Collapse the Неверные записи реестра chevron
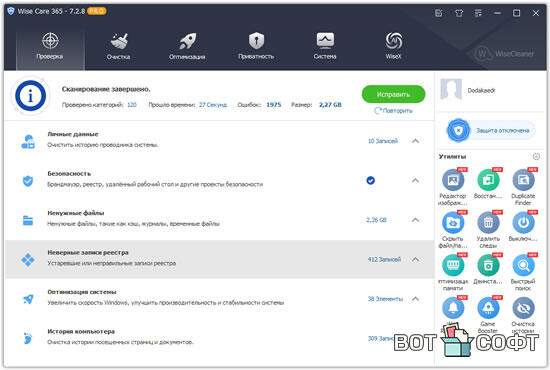Screen dimensions: 550x370 415,259
